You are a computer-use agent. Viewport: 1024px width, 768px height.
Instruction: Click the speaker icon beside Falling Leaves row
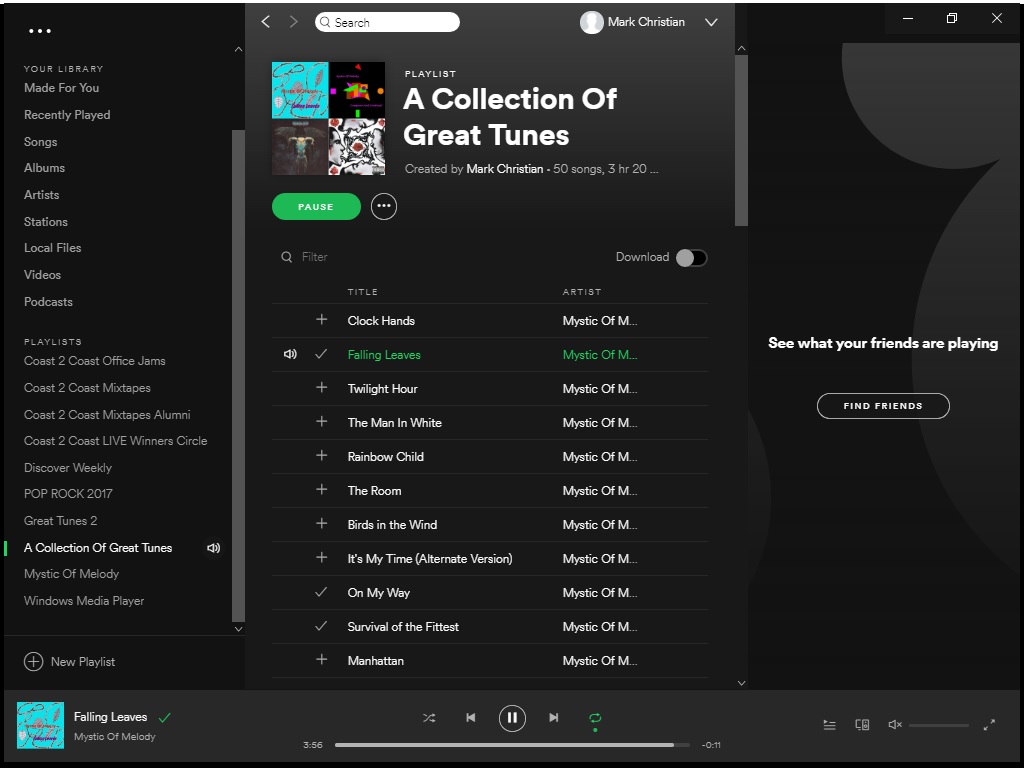(x=290, y=354)
